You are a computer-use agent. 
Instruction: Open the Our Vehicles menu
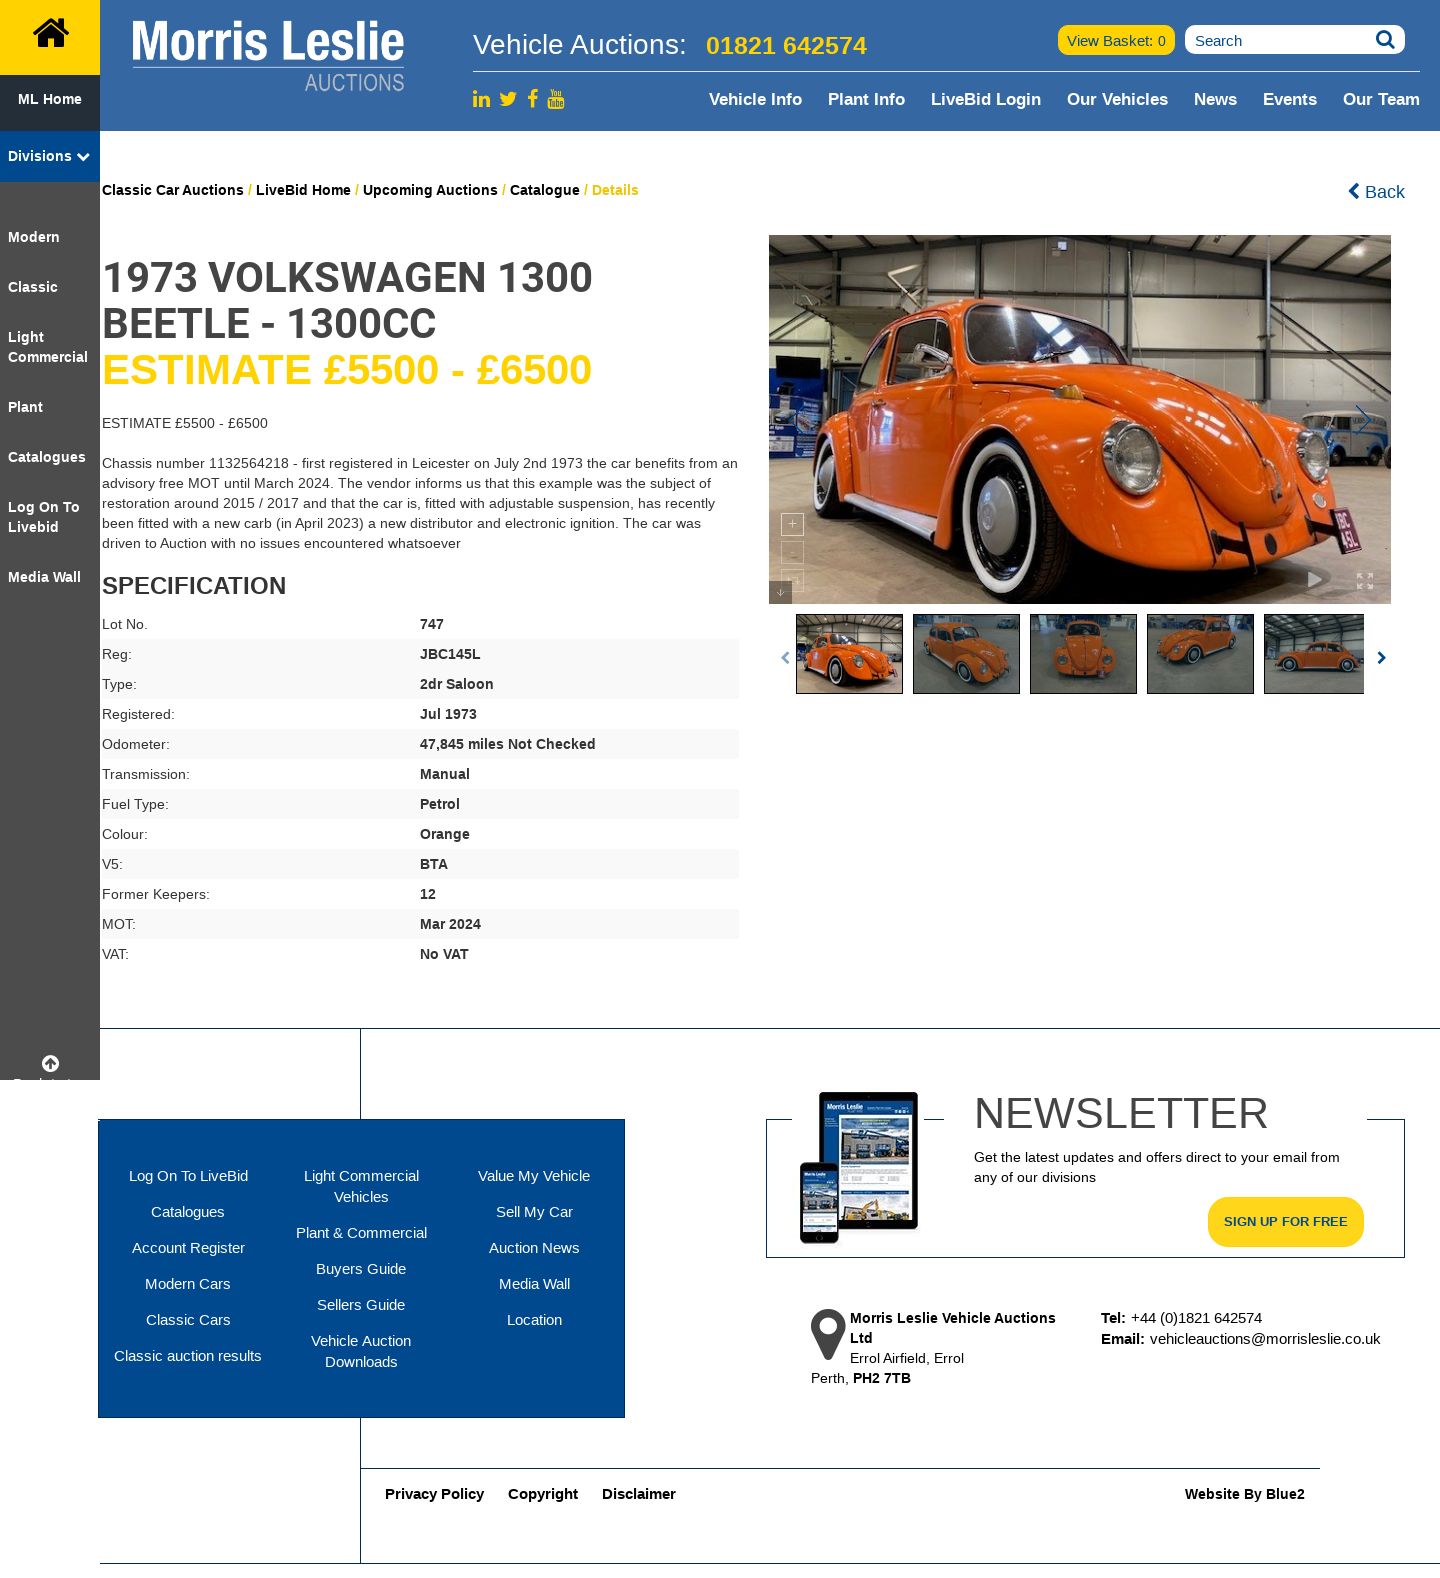[1117, 99]
